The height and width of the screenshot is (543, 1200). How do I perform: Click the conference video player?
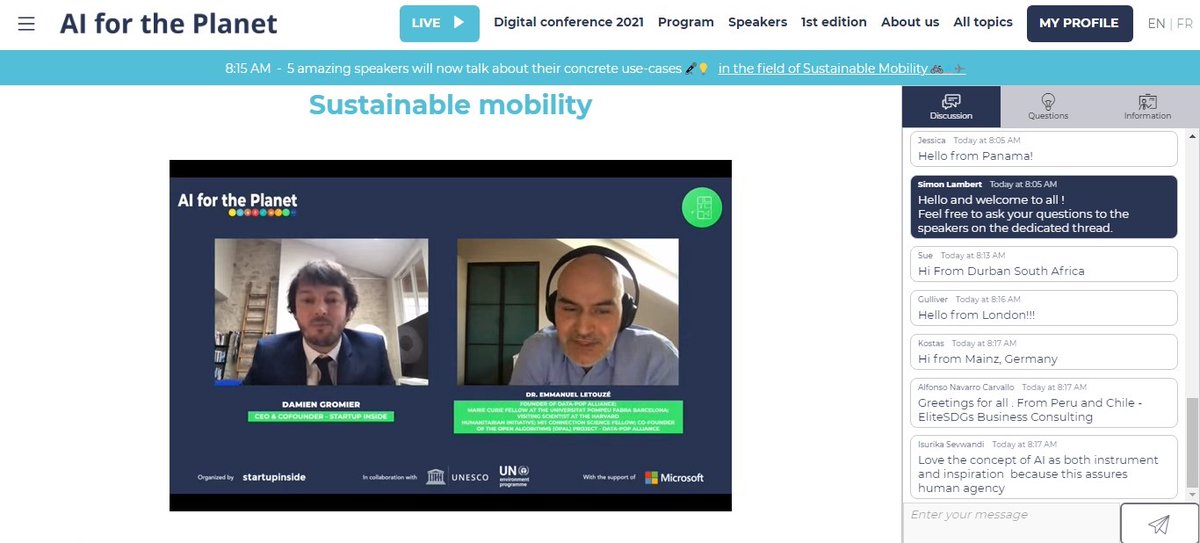pyautogui.click(x=450, y=335)
